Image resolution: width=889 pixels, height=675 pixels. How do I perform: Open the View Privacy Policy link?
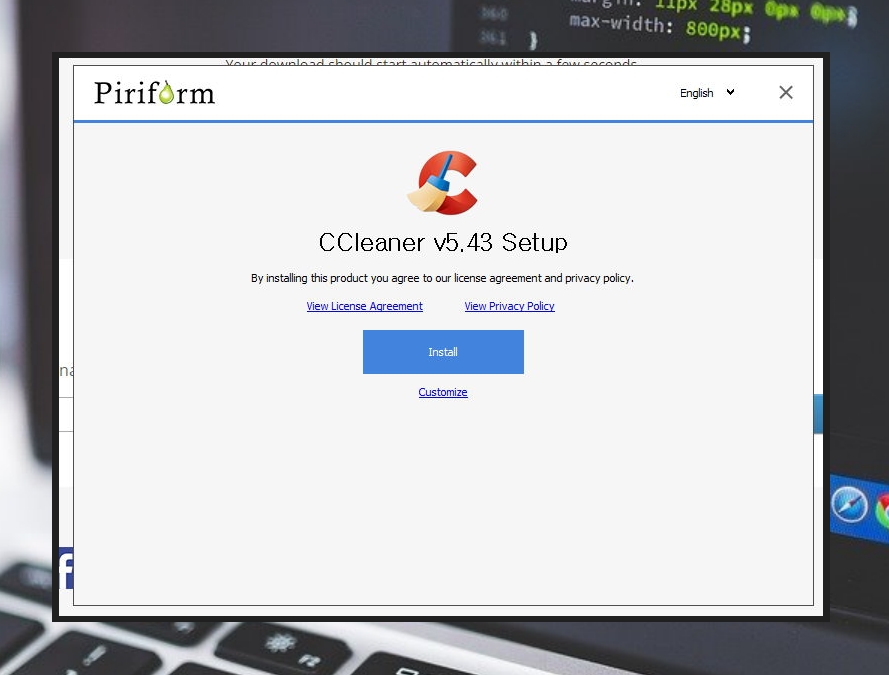point(509,306)
